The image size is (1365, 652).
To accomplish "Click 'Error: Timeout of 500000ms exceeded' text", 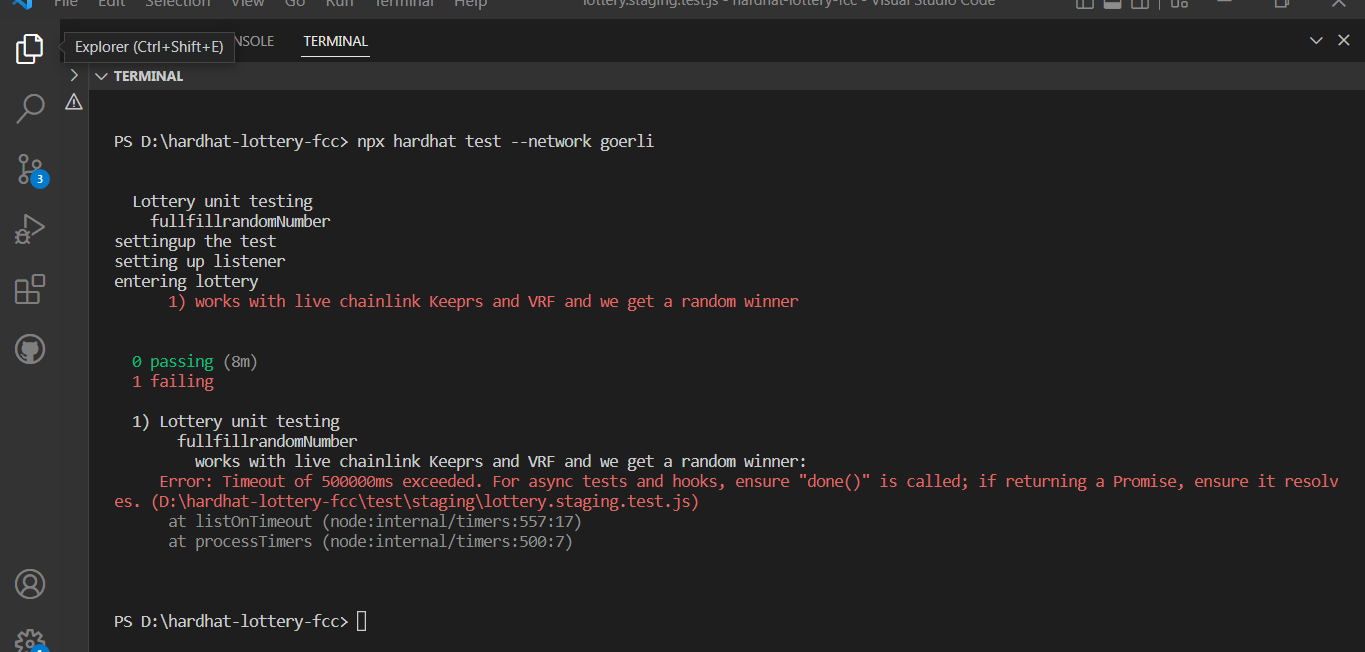I will 317,482.
